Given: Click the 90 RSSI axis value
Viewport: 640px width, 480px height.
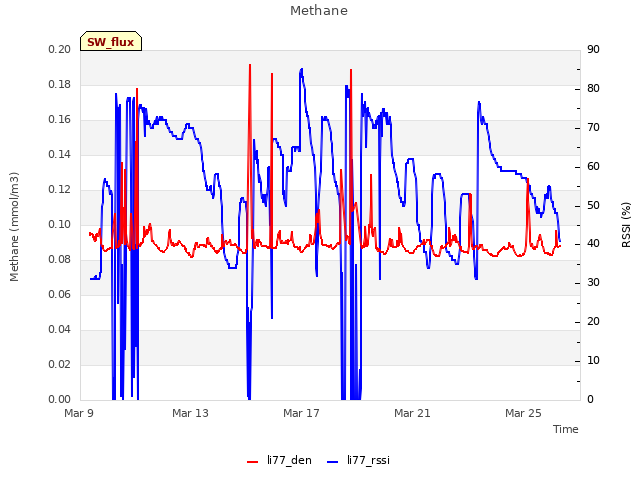Looking at the screenshot, I should [x=593, y=49].
